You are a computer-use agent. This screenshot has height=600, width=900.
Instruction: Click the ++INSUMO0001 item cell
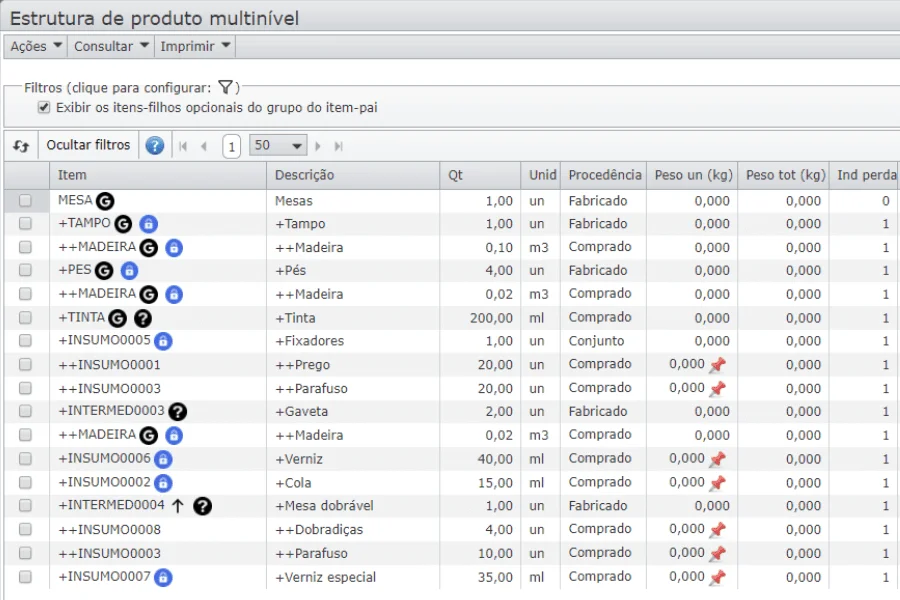158,365
